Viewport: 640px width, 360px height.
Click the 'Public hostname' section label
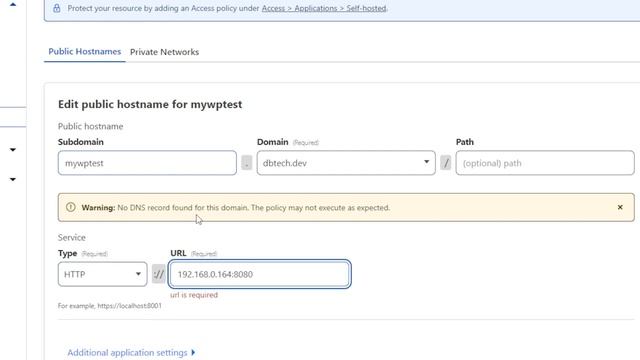(90, 126)
